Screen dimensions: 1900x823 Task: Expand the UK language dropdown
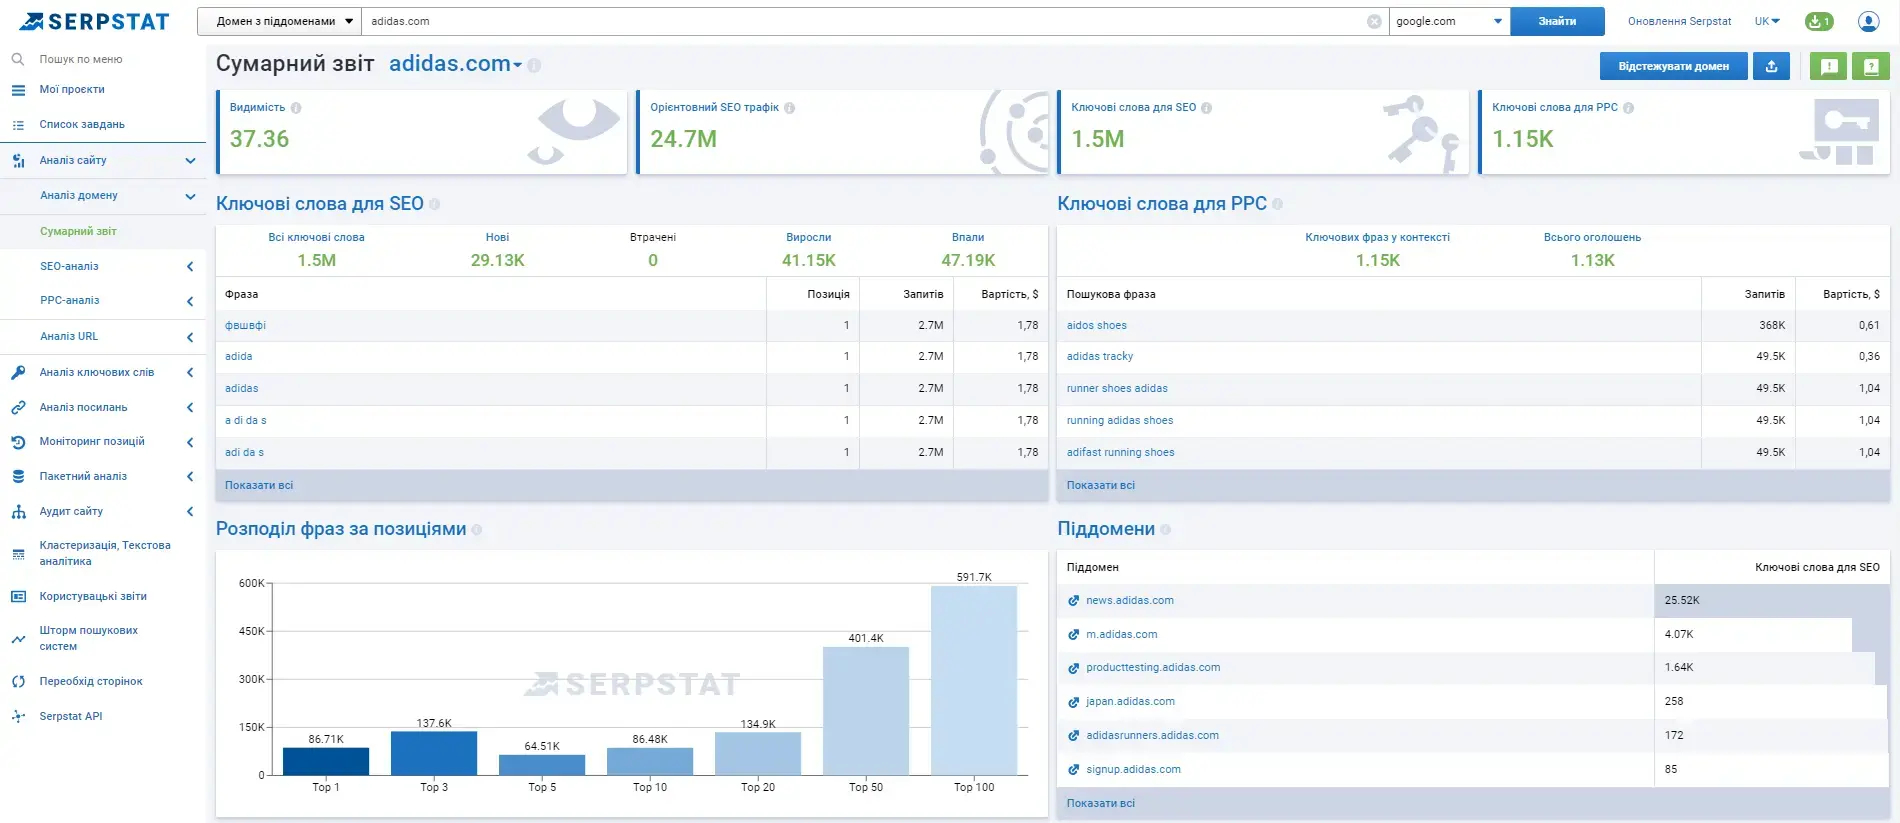1767,21
